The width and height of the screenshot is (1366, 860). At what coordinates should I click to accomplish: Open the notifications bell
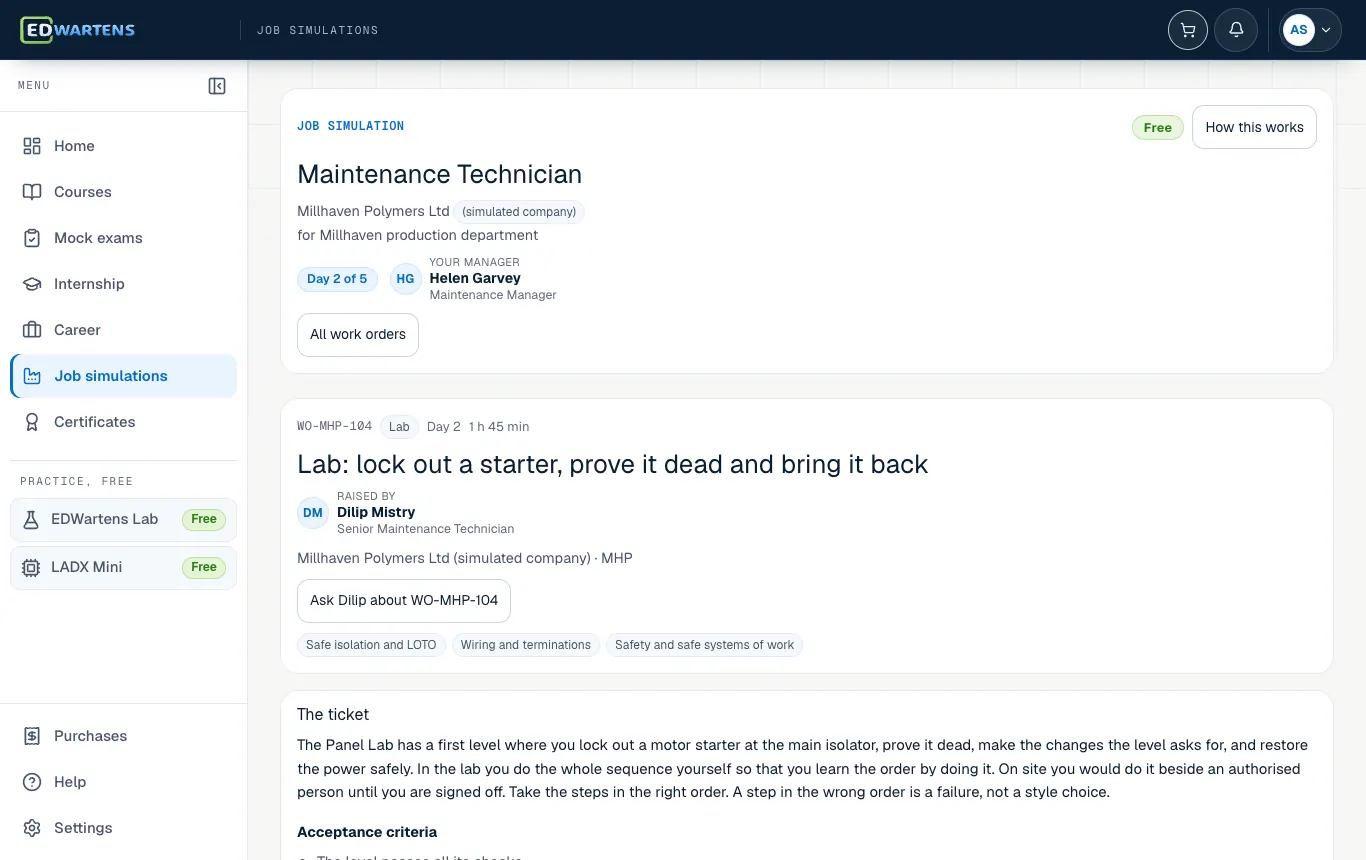1236,30
